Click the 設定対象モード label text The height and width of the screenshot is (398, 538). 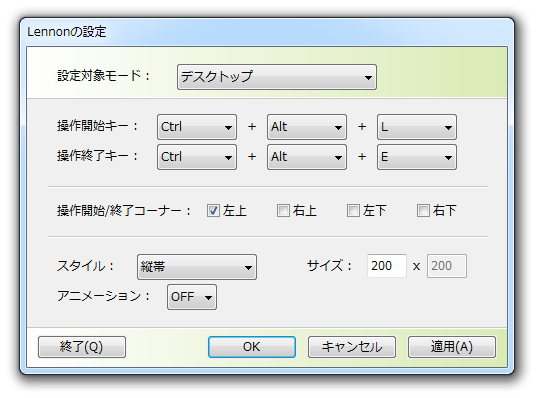click(104, 76)
